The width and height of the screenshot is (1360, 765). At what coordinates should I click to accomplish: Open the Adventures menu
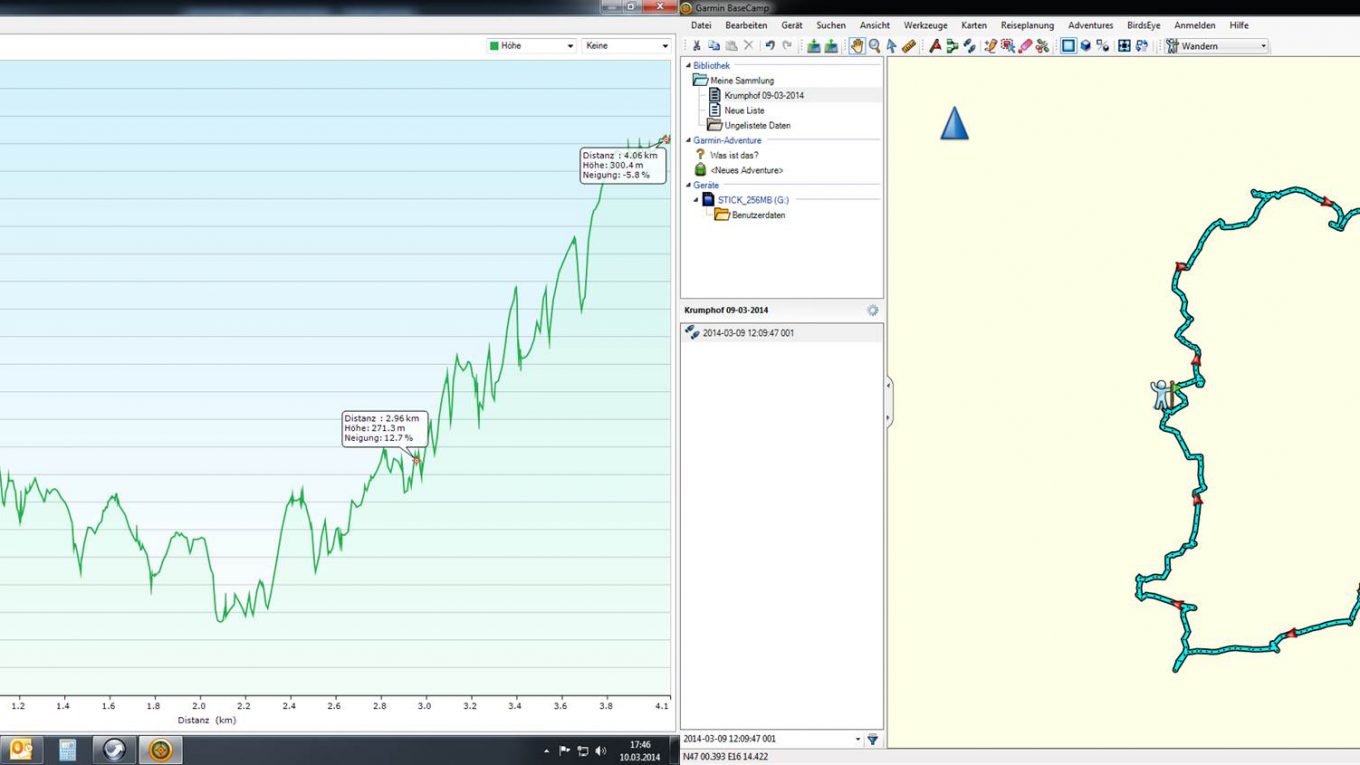[1090, 25]
